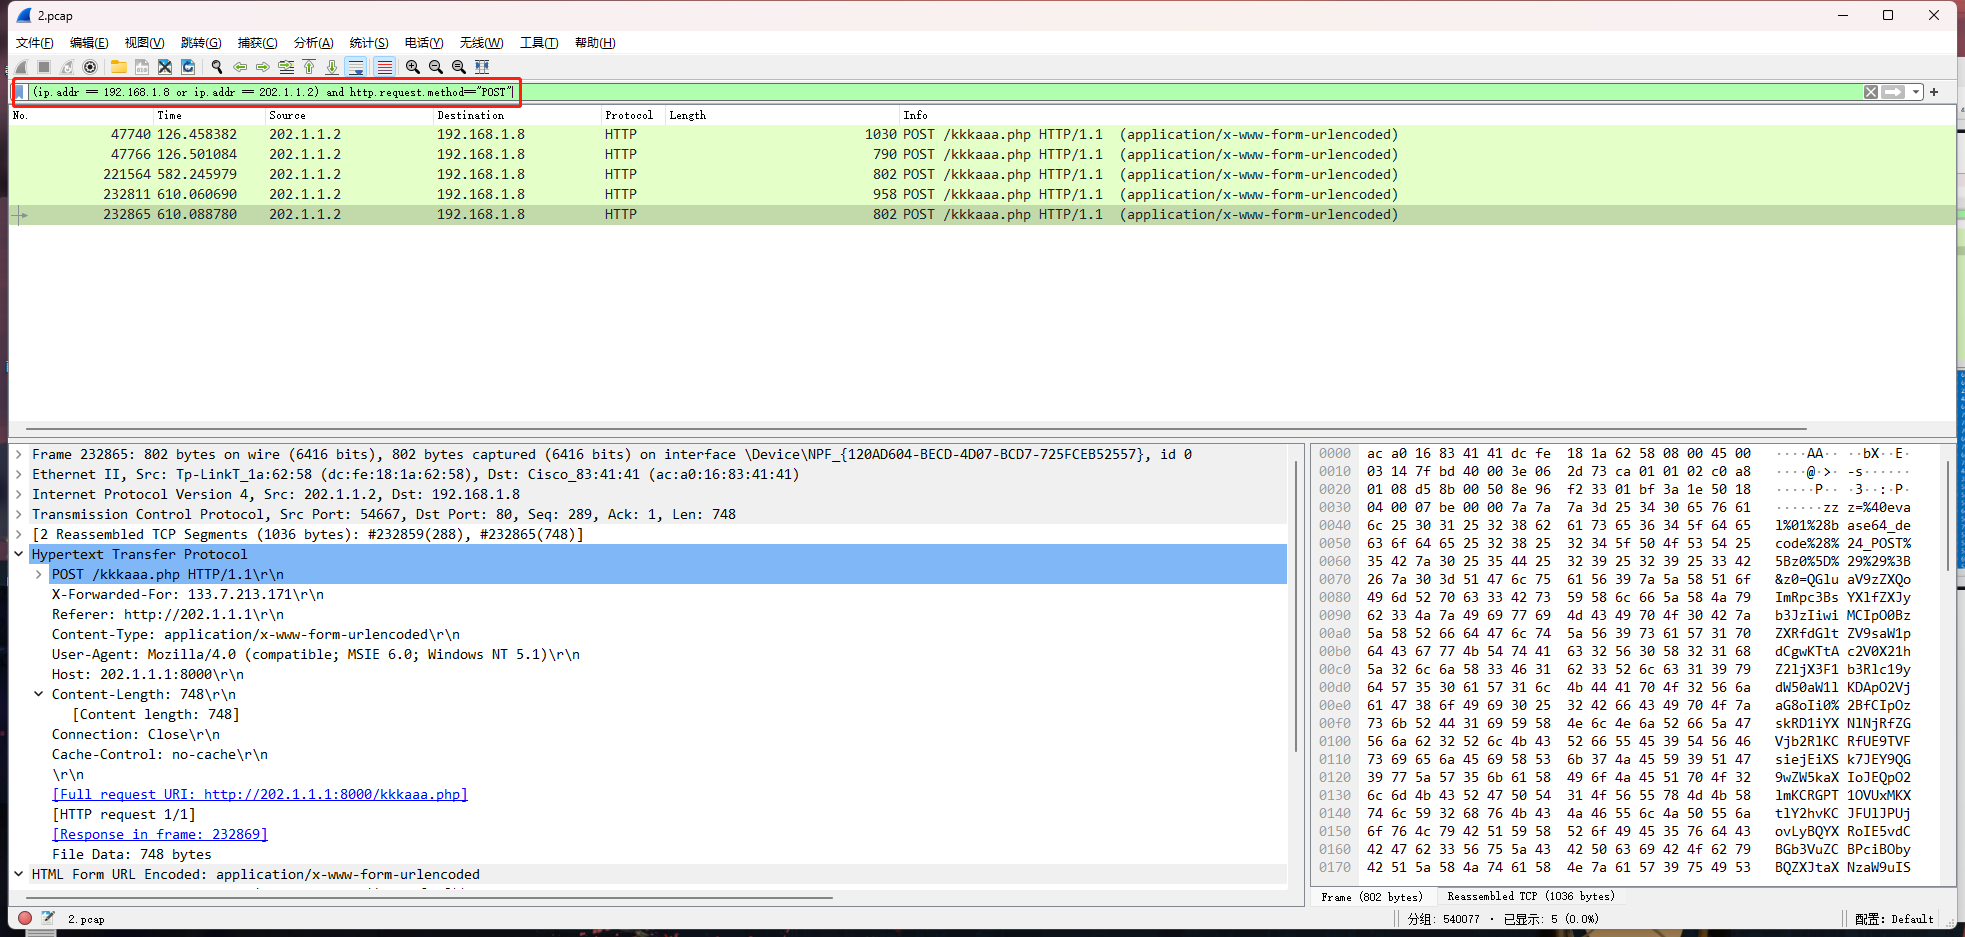The height and width of the screenshot is (937, 1965).
Task: Select the X-Forwarded-For header line
Action: [188, 594]
